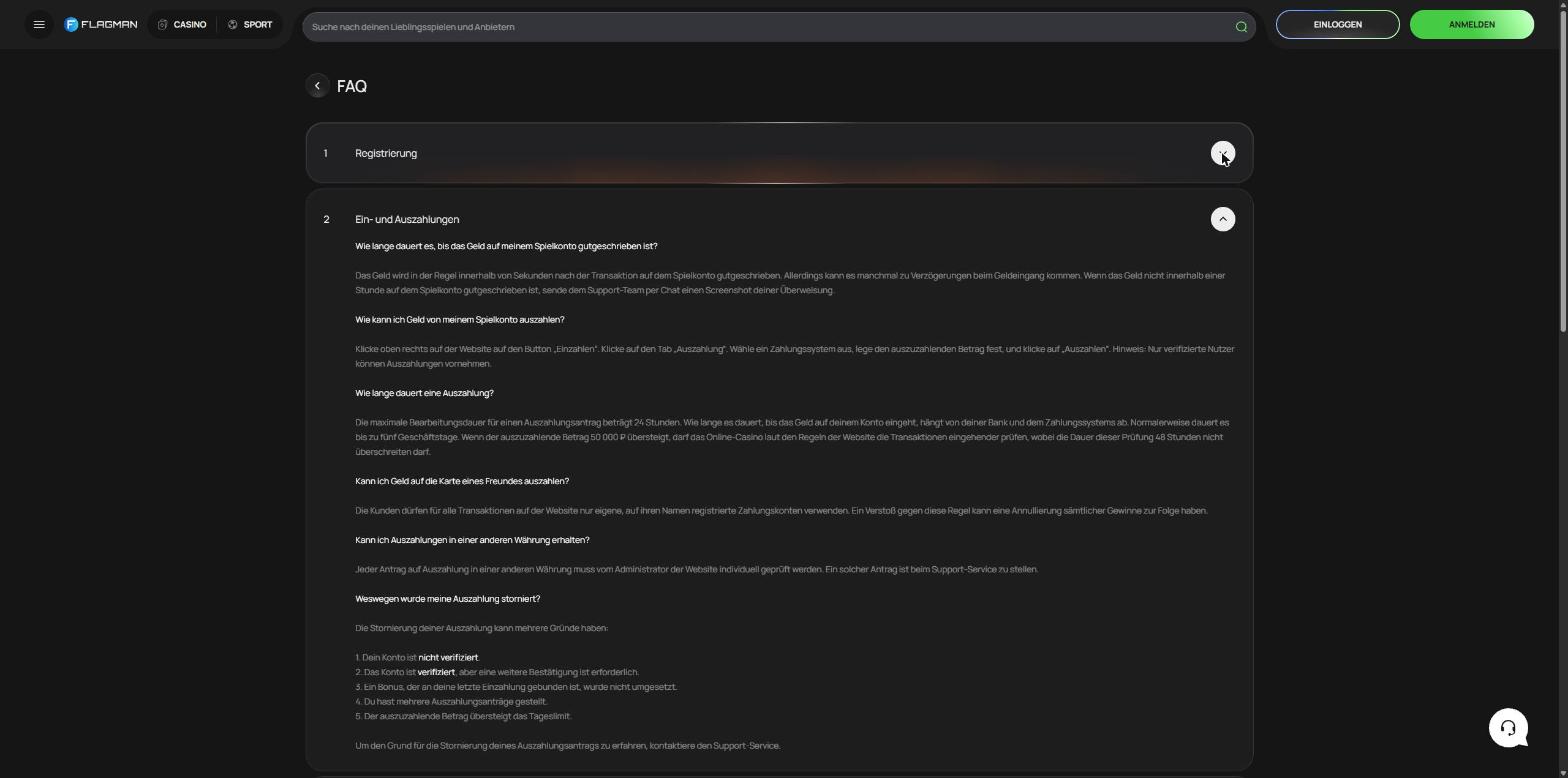Click the line 'Der auszuzahlende Betrag übersteigt das Tageslimit.'

pos(463,716)
